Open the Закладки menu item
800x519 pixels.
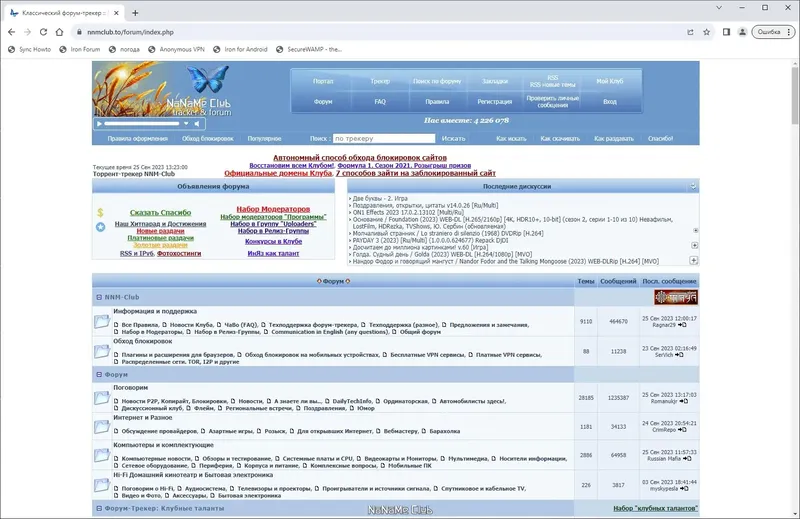click(x=494, y=81)
